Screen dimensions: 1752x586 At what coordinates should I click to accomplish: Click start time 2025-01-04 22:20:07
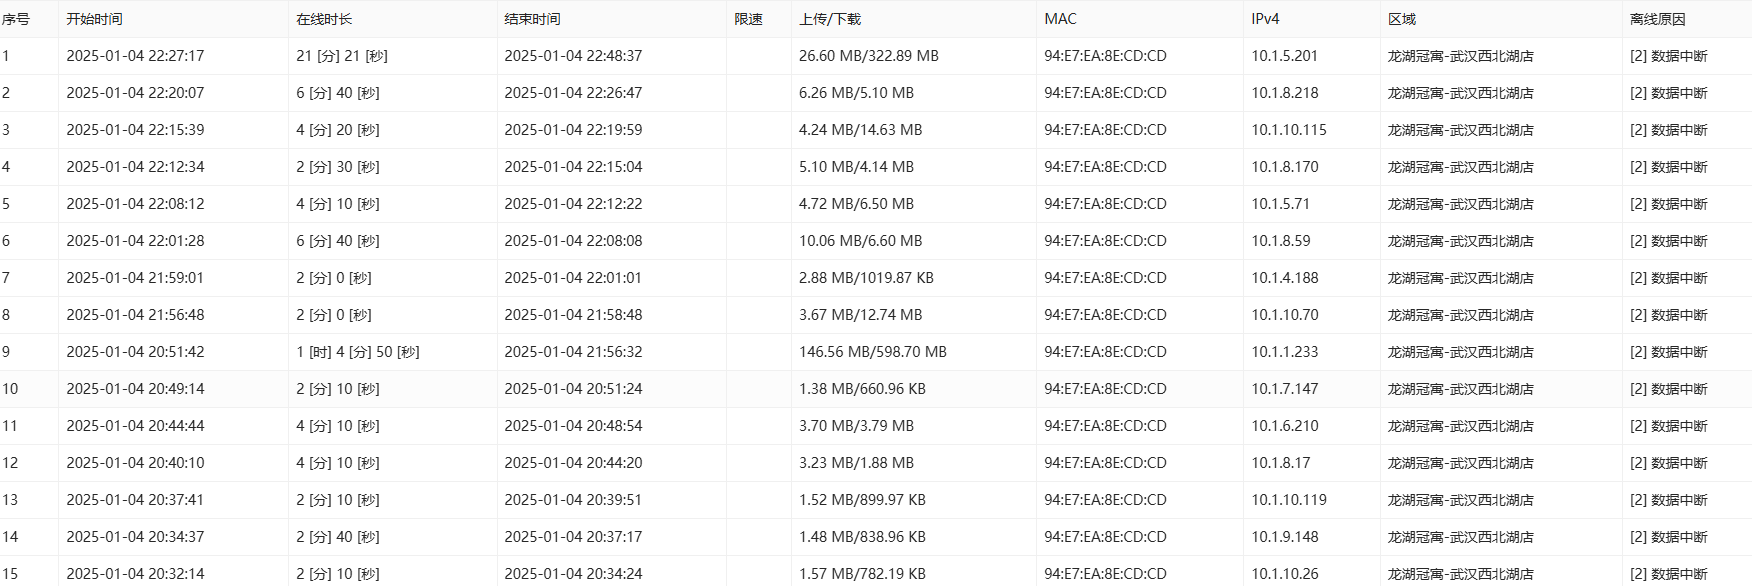click(x=135, y=93)
